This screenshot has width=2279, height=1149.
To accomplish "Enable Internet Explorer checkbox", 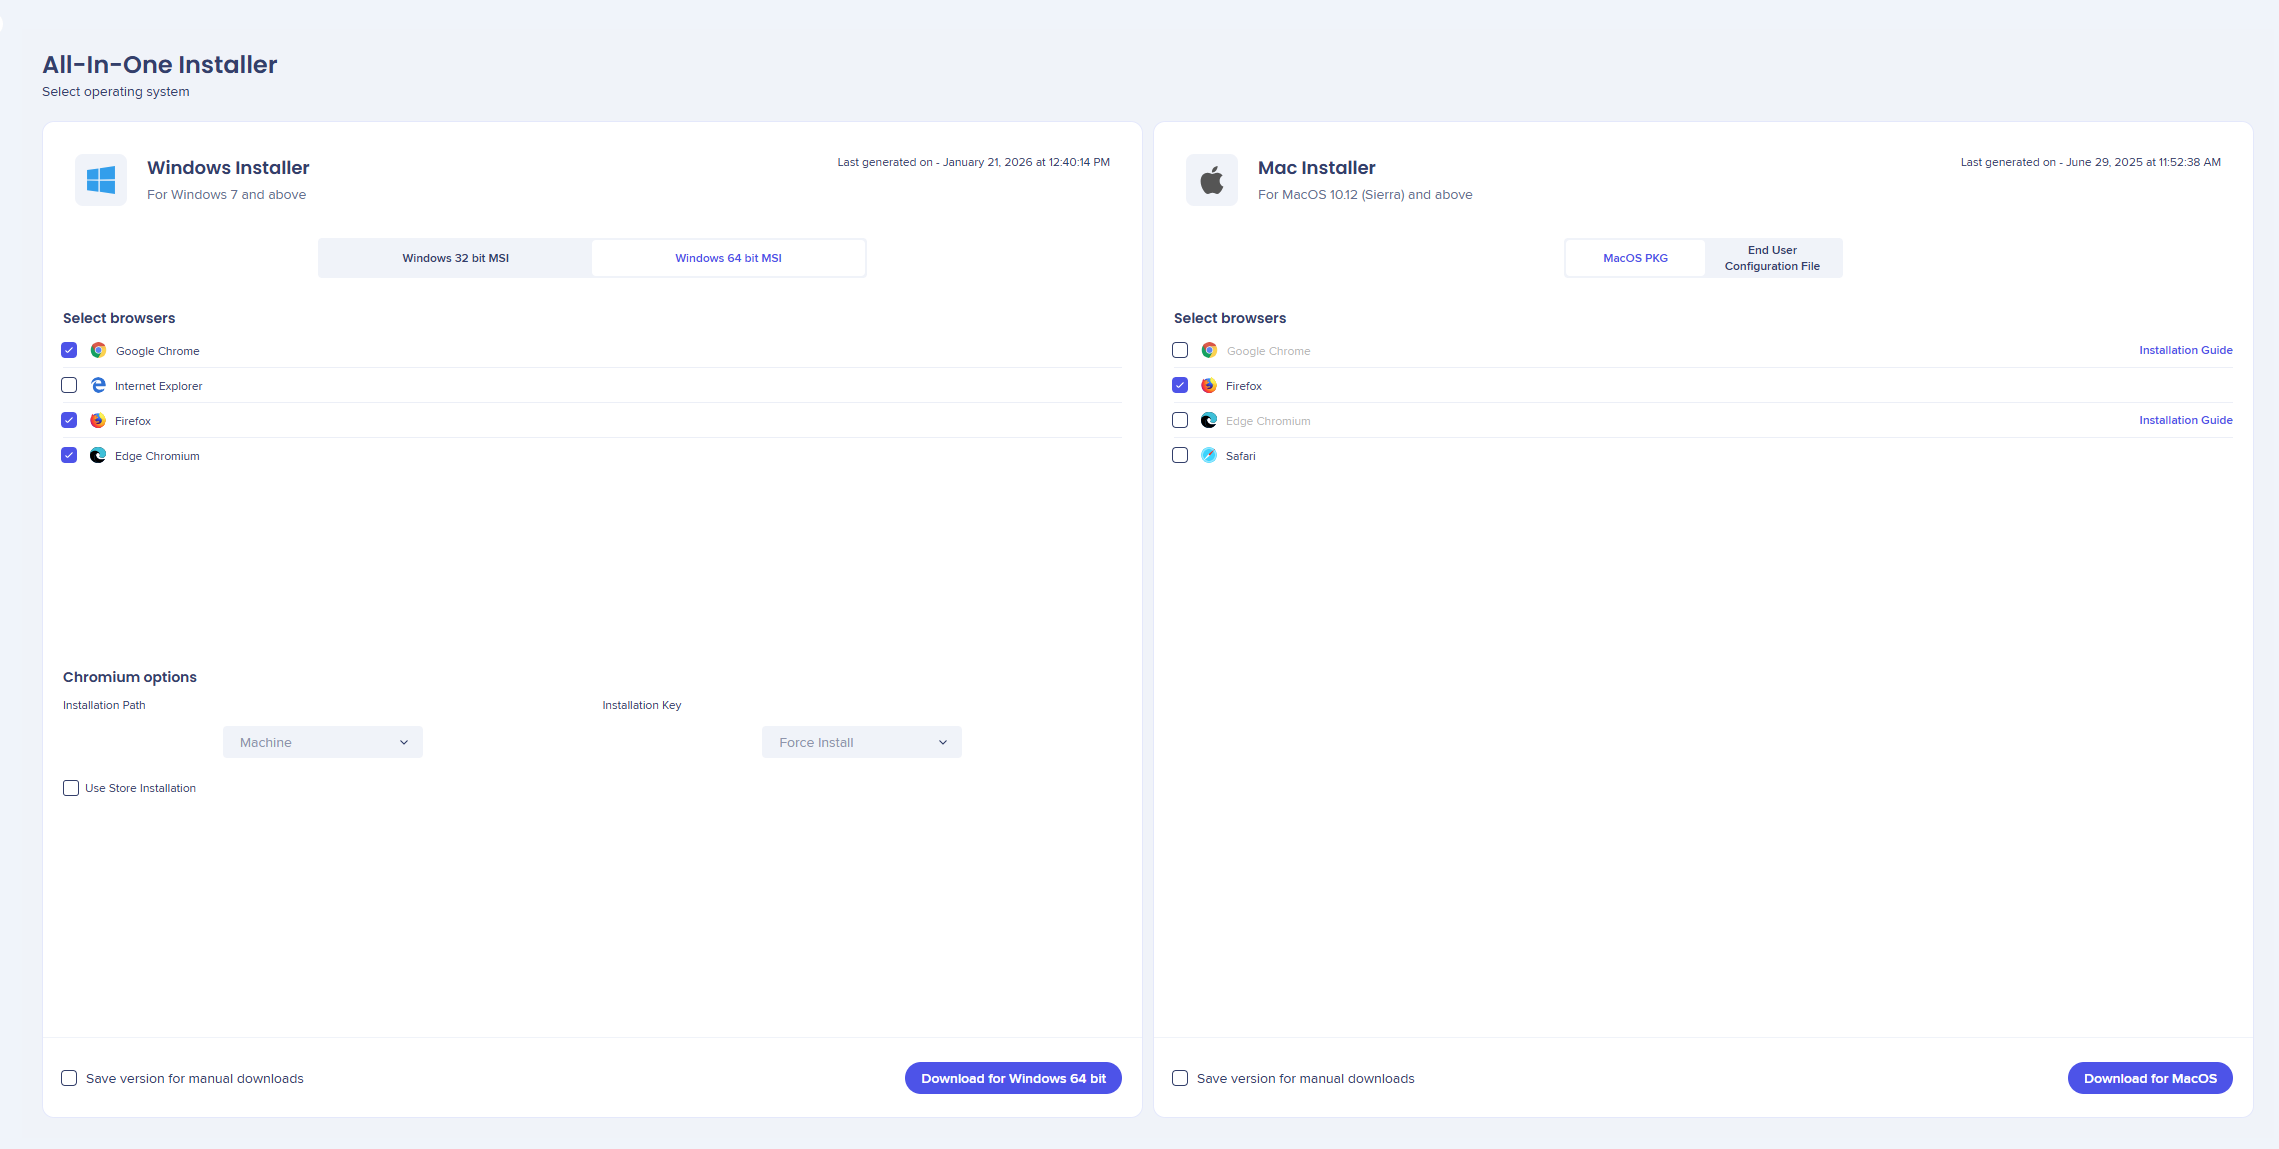I will pos(69,385).
